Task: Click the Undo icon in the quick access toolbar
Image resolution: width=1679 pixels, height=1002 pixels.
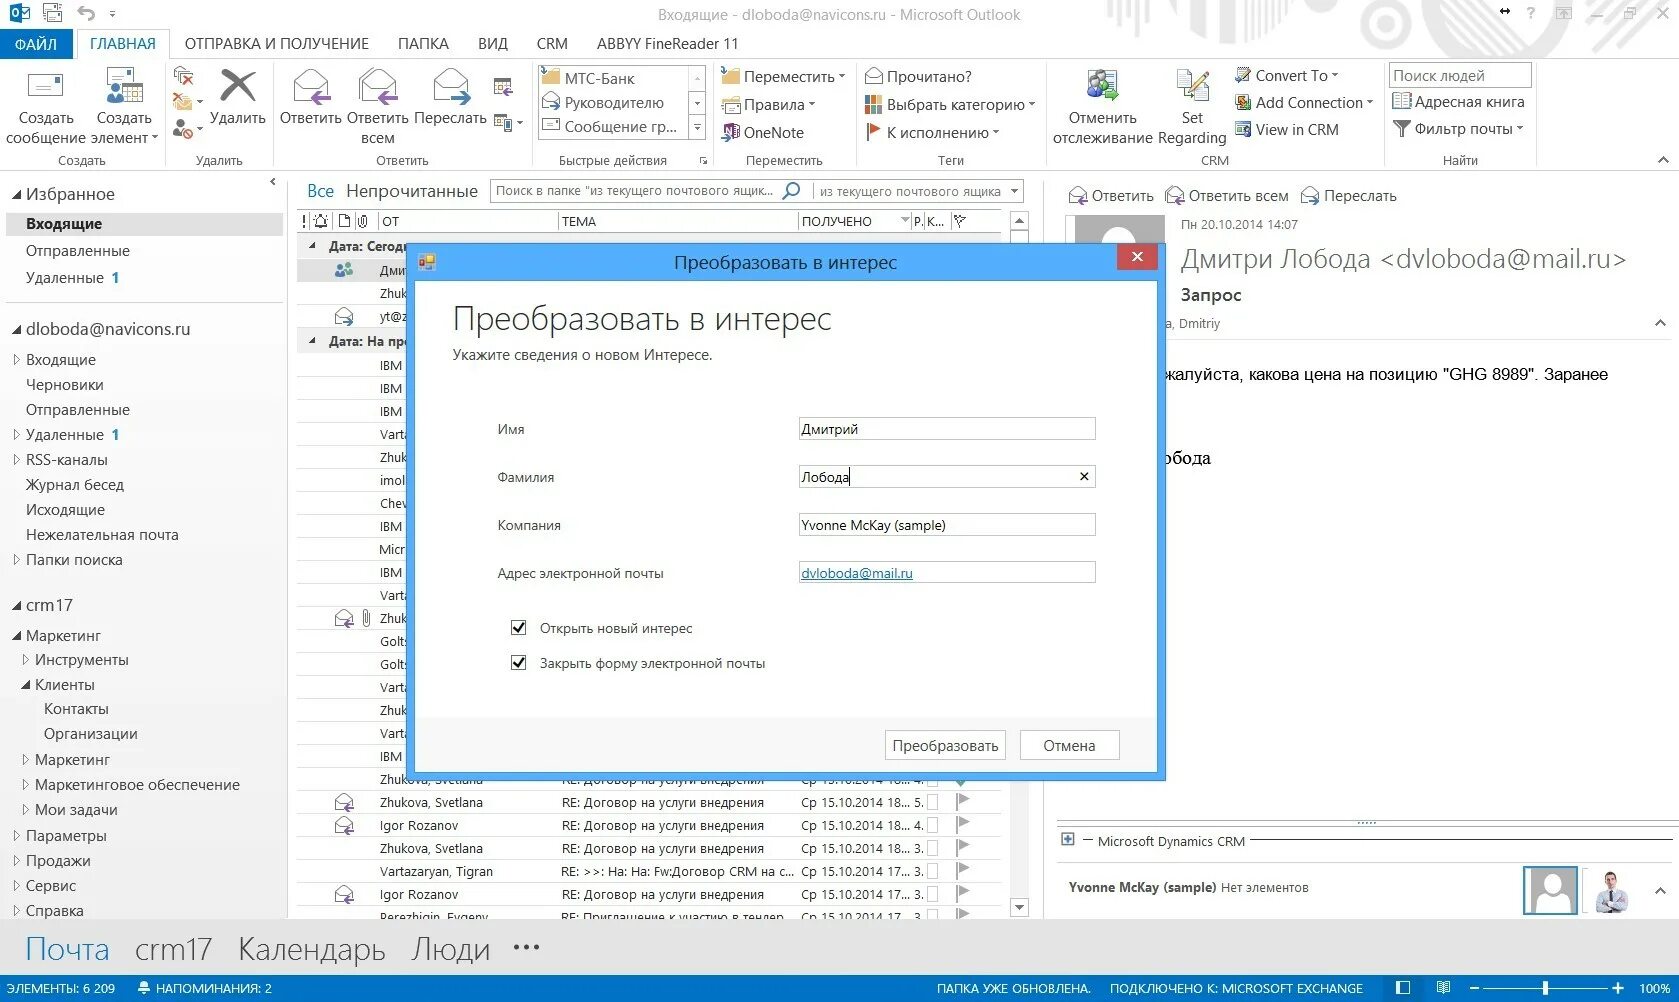Action: pos(86,14)
